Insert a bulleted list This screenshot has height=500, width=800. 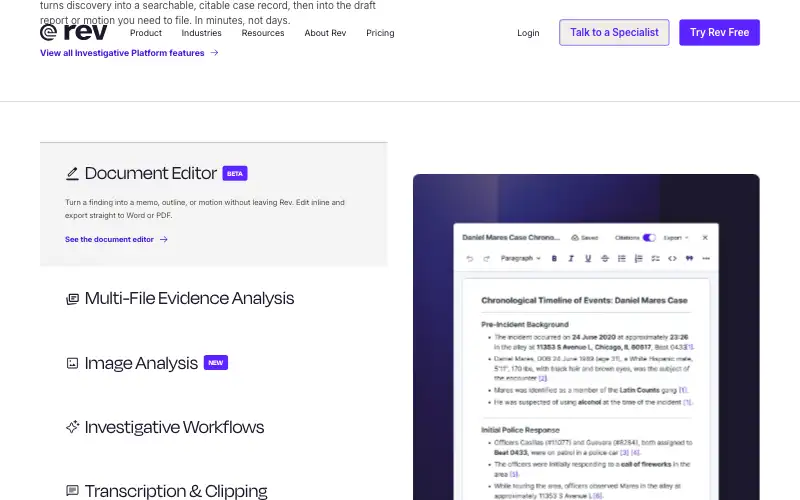point(621,259)
